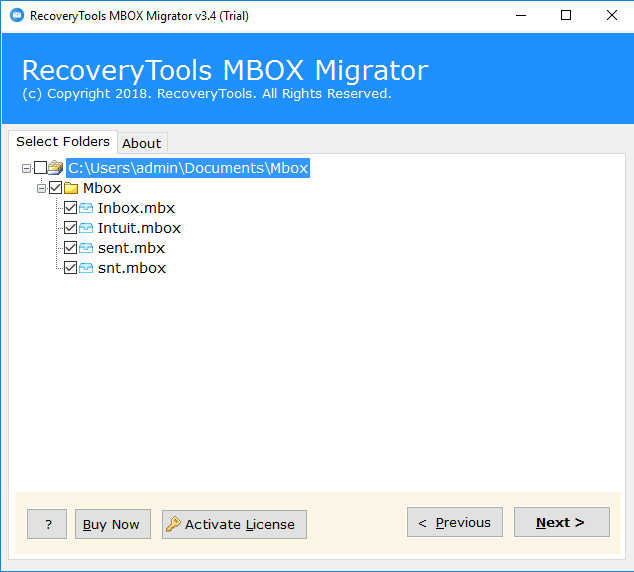Select the snt.mbox file name
Image resolution: width=634 pixels, height=572 pixels.
point(132,268)
